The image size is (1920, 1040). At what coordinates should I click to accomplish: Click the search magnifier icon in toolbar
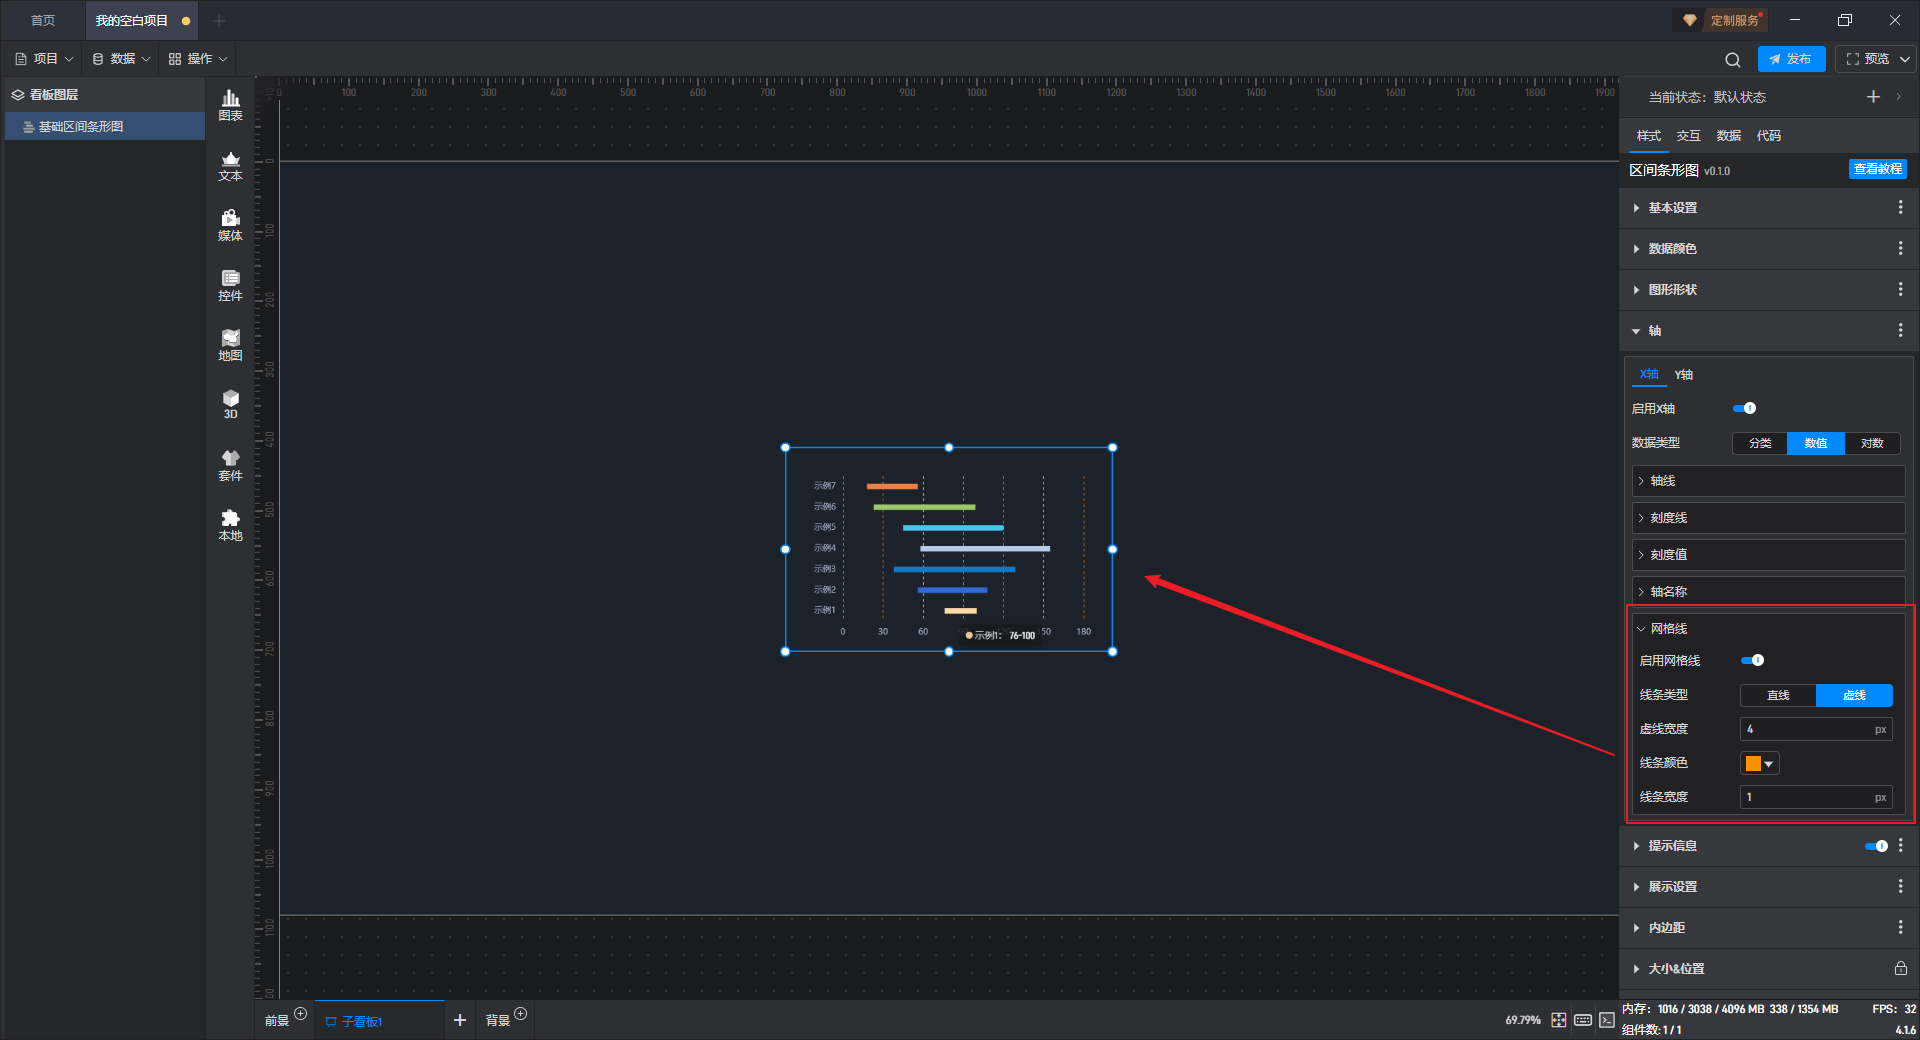pos(1733,60)
